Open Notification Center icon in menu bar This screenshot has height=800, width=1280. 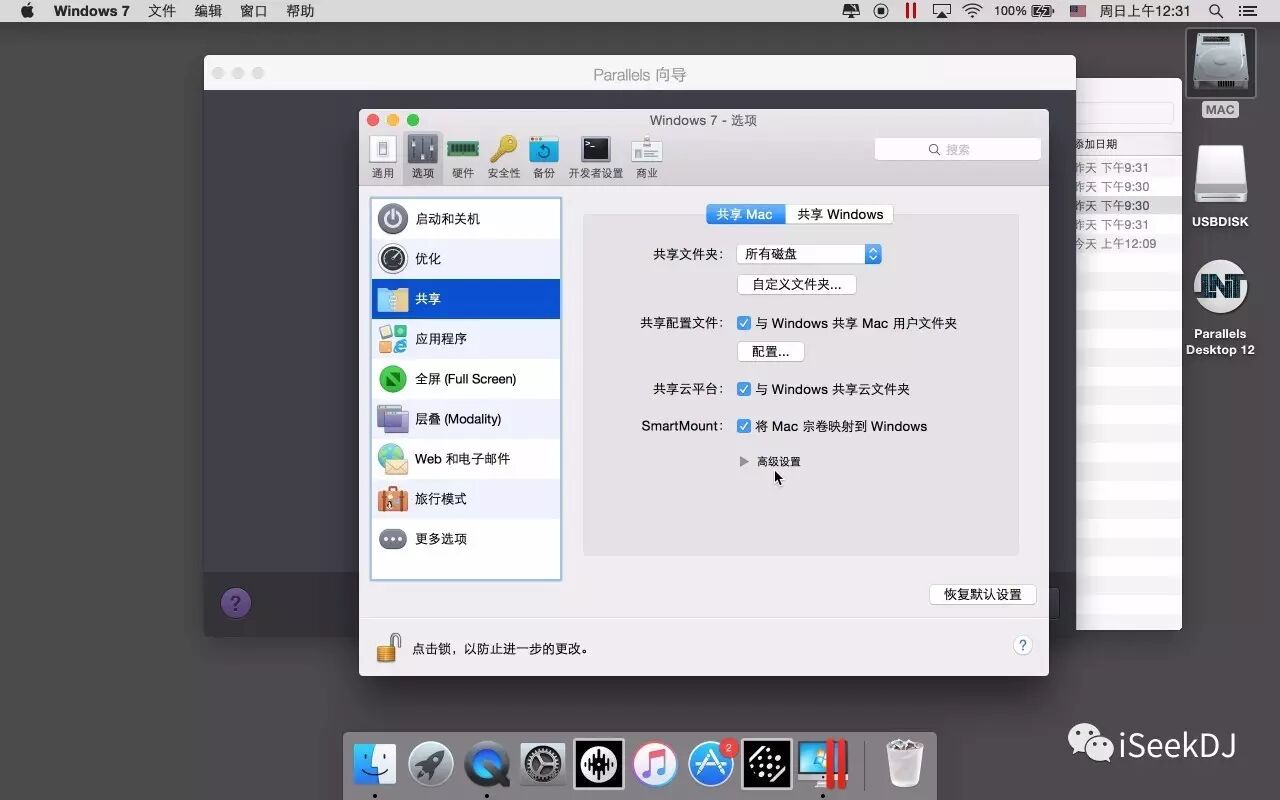tap(1247, 11)
